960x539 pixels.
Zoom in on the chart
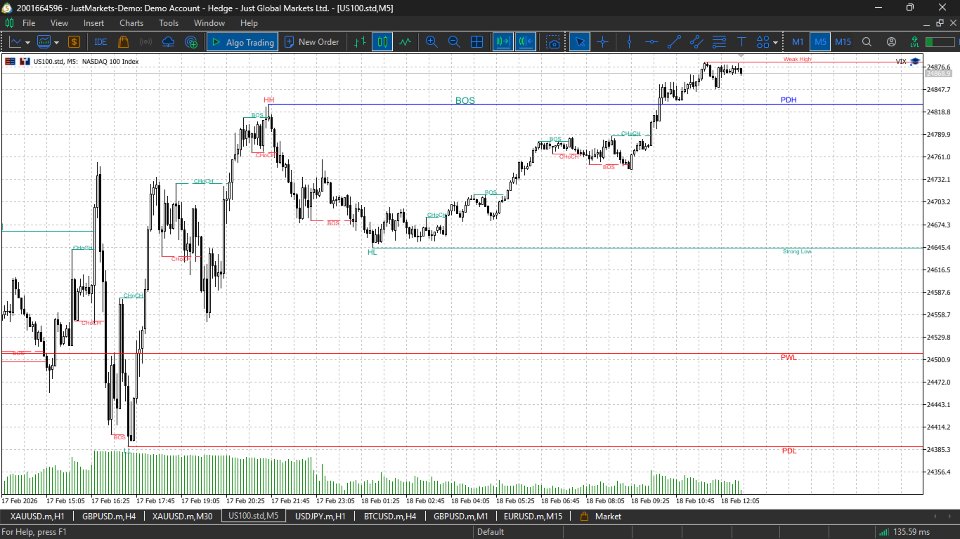point(432,42)
